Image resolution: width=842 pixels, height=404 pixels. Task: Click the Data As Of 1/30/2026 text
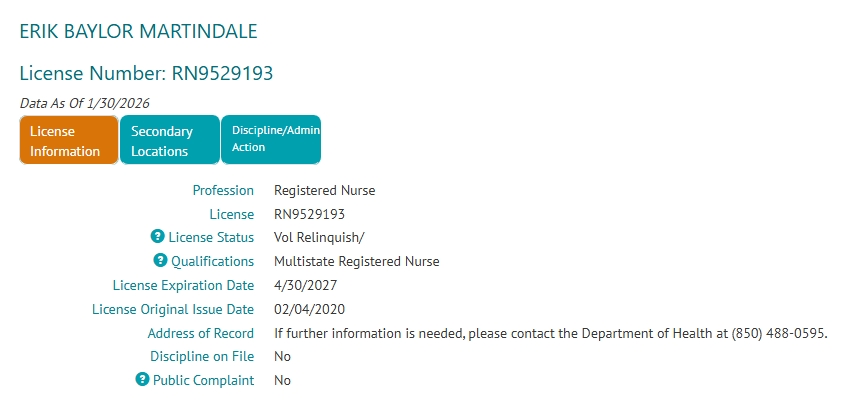[85, 102]
